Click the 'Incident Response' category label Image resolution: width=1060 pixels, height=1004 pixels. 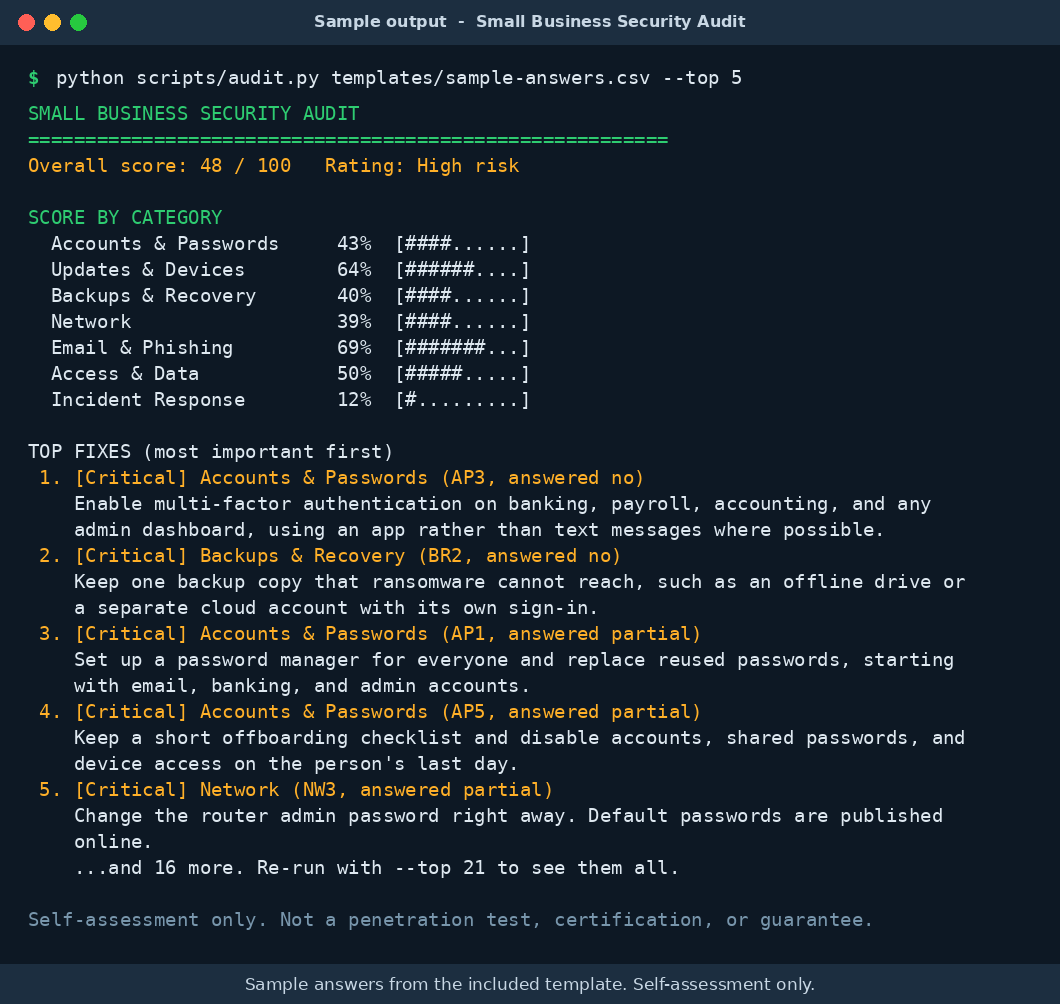148,400
